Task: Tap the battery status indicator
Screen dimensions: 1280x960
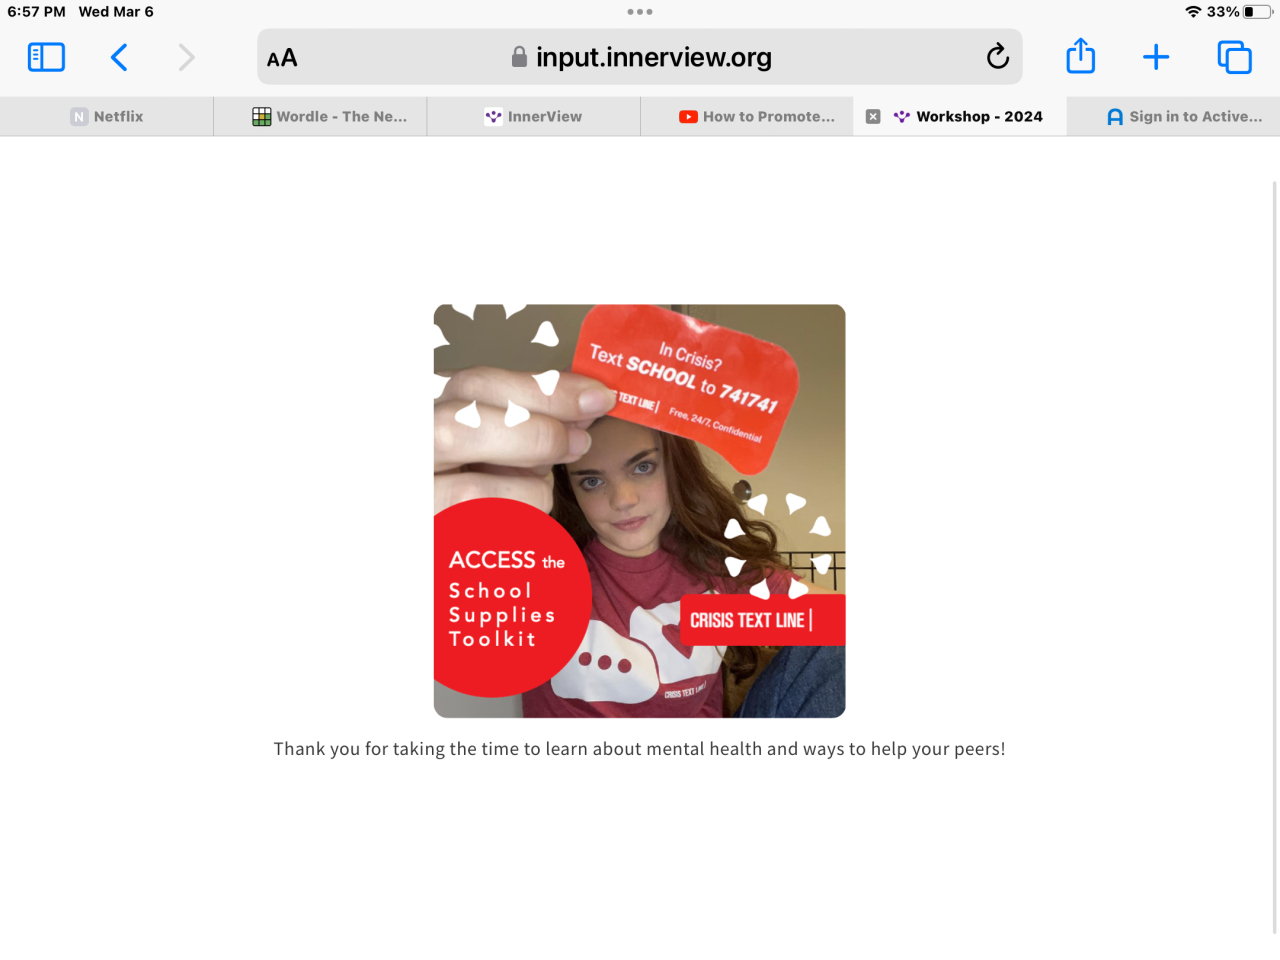Action: (1258, 12)
